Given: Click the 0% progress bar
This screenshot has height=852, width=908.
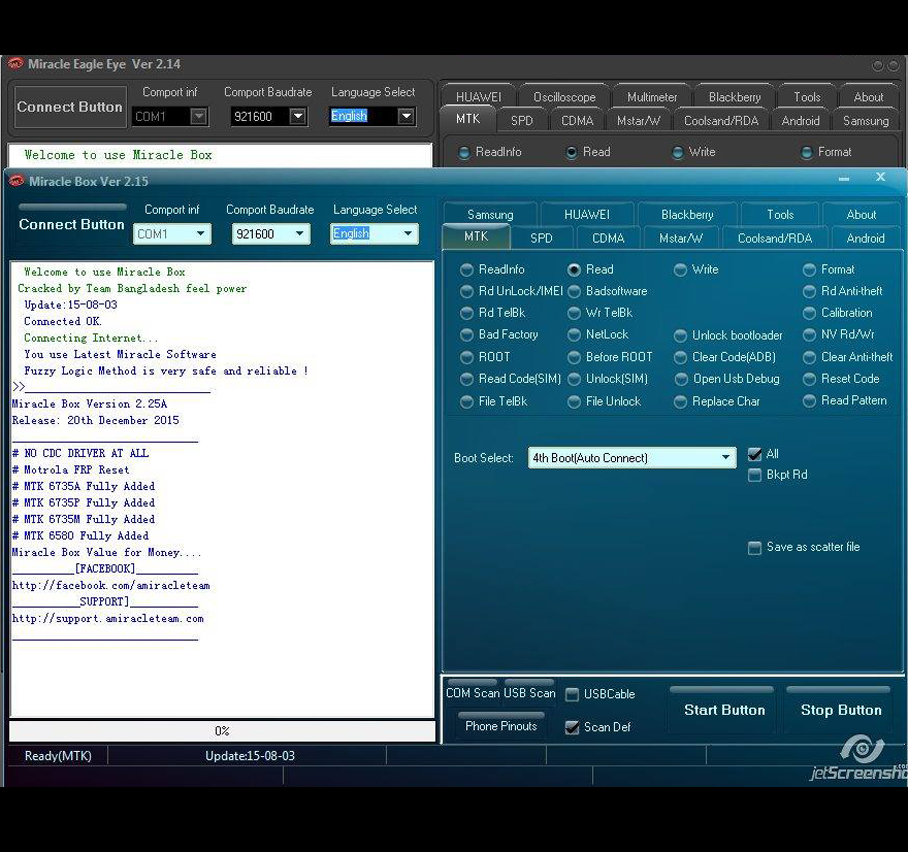Looking at the screenshot, I should [x=222, y=730].
